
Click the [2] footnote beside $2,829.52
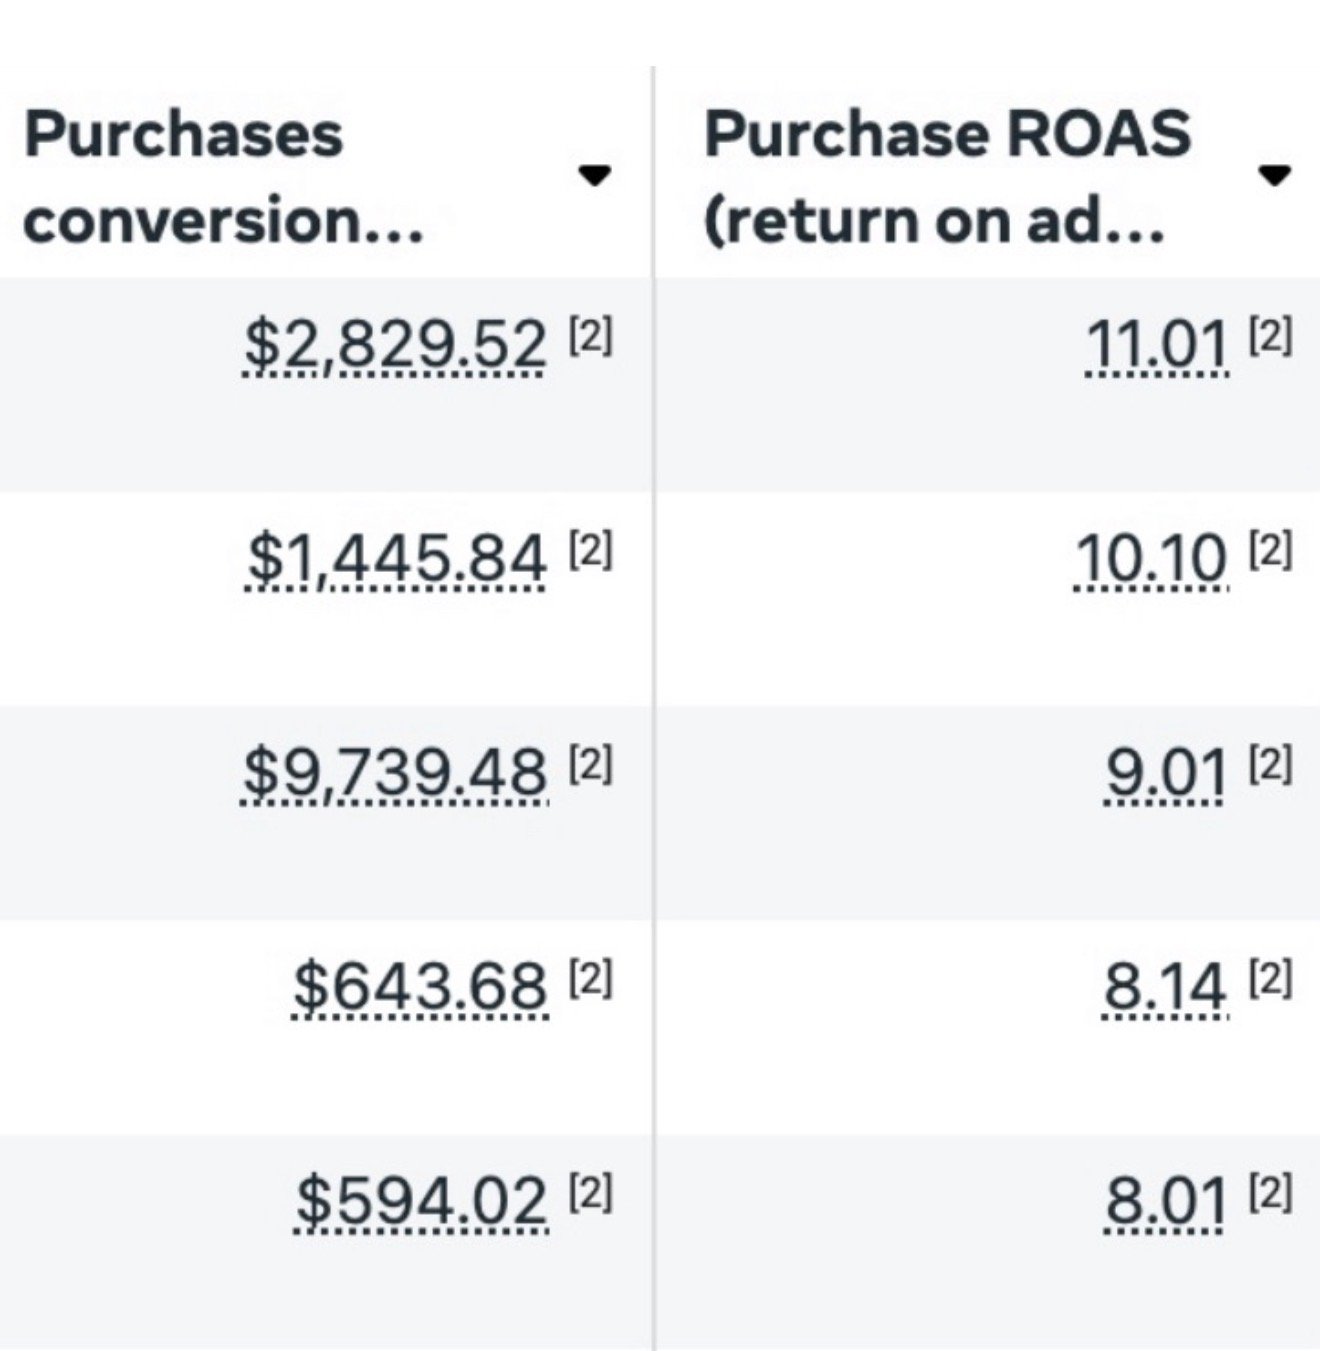590,336
